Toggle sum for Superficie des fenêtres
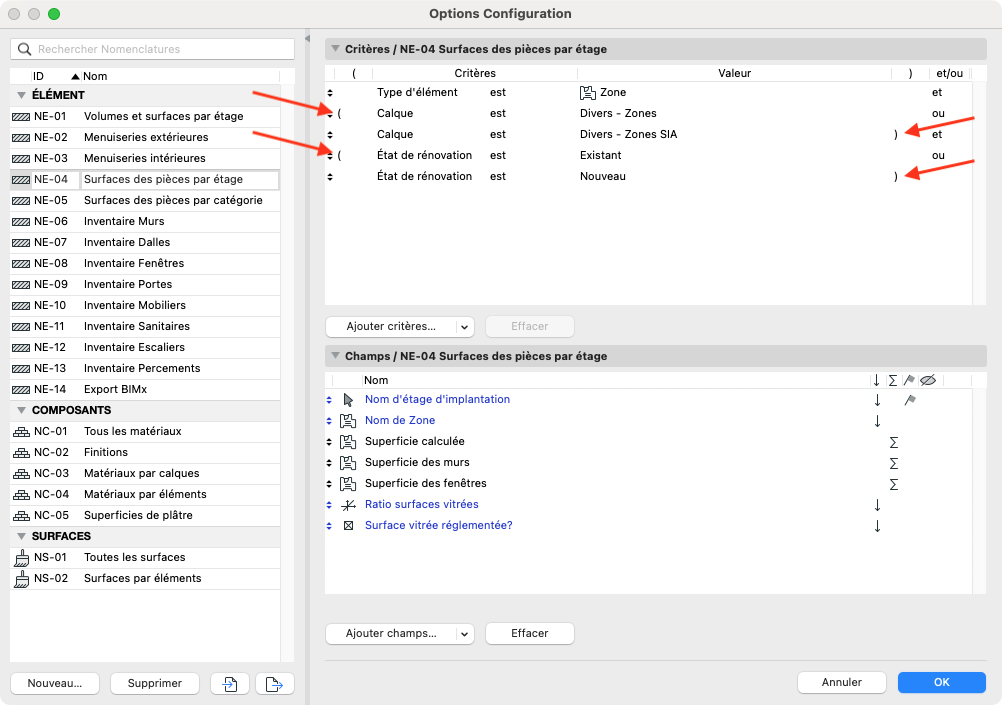The image size is (1002, 705). (x=893, y=484)
